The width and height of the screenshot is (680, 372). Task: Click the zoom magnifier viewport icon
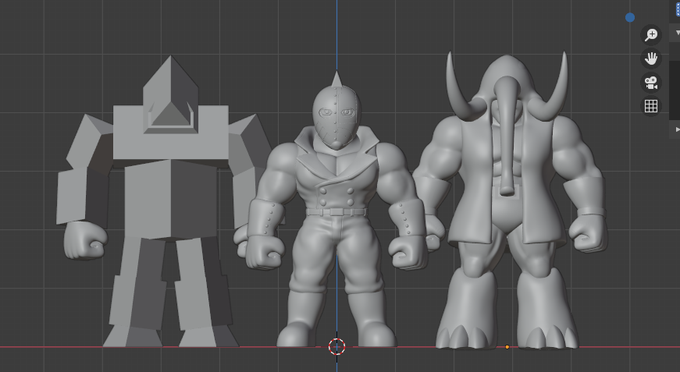[651, 35]
